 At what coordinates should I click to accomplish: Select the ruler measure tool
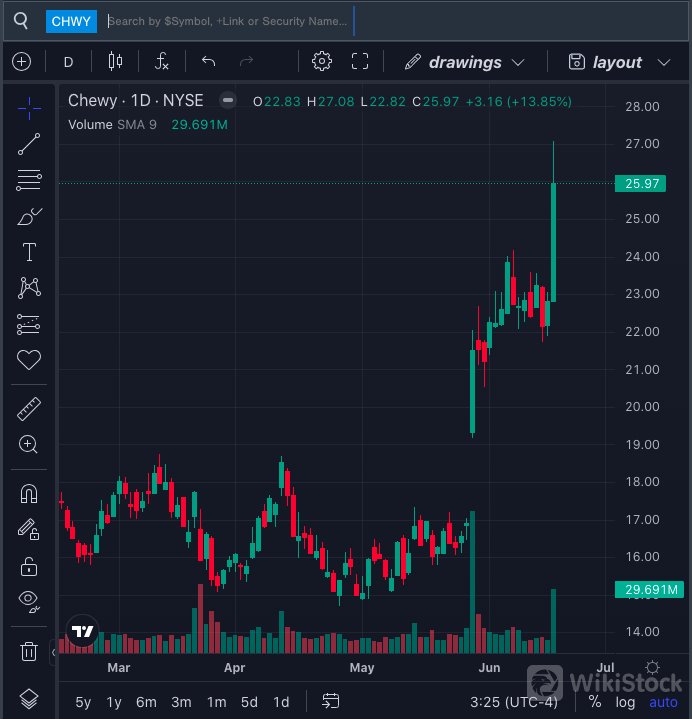tap(29, 408)
